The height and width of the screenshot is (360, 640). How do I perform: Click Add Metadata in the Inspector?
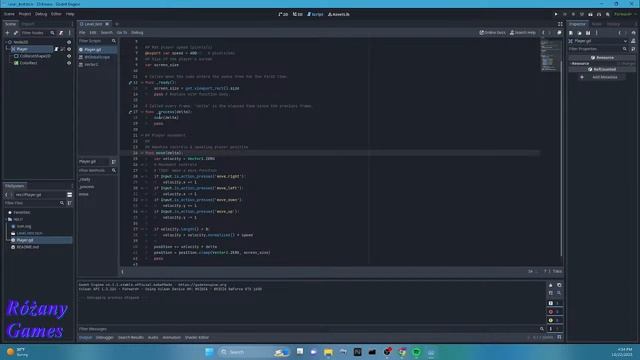click(x=602, y=77)
